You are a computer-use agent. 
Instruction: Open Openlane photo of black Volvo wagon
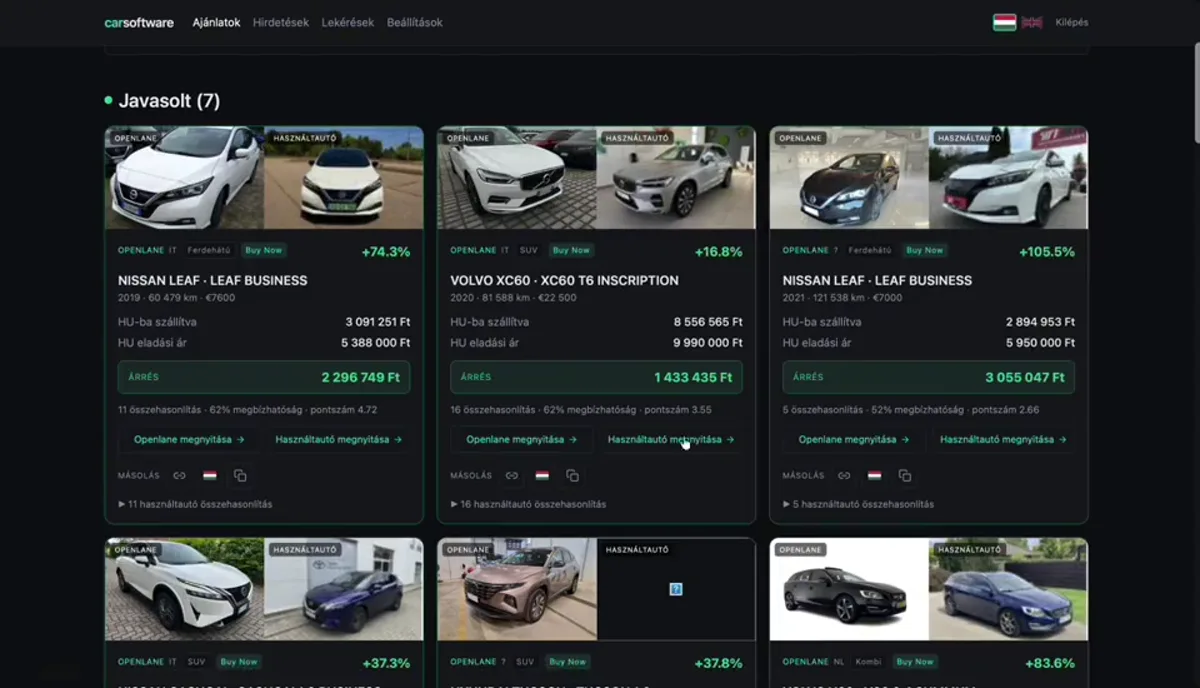[x=850, y=590]
